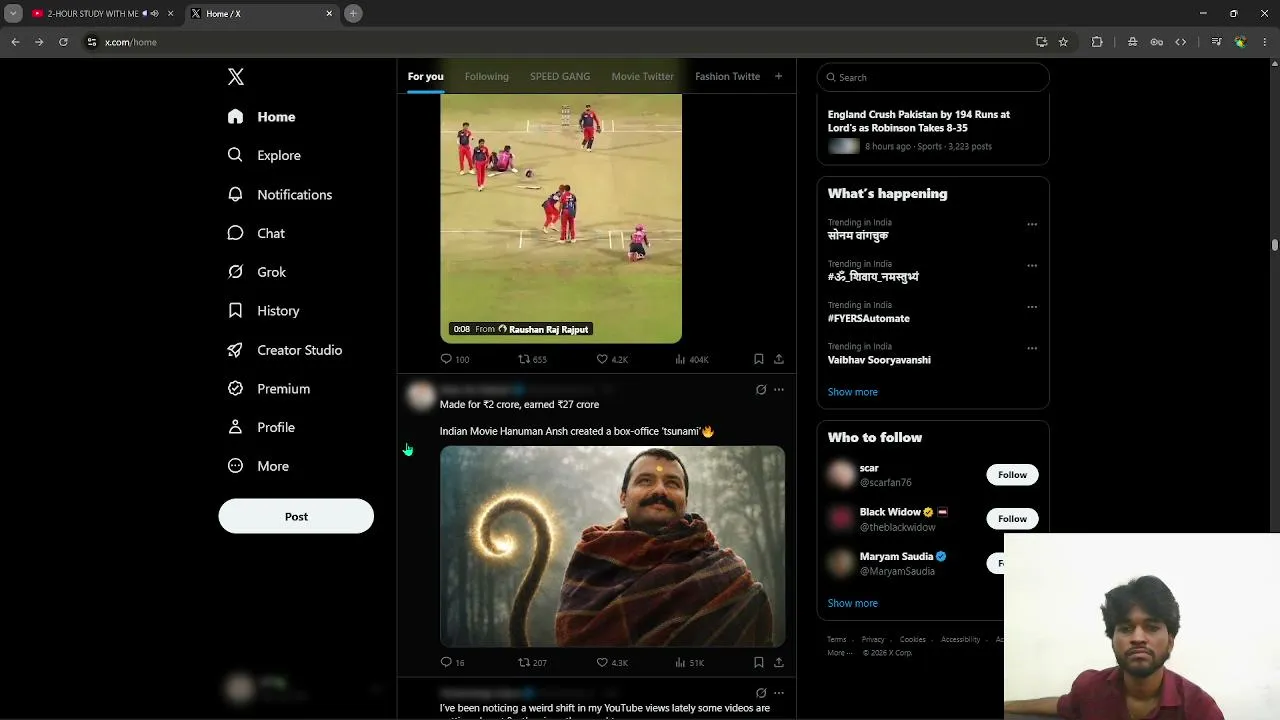Open options for the #FYERSAutomate trend
Image resolution: width=1280 pixels, height=720 pixels.
click(1032, 307)
